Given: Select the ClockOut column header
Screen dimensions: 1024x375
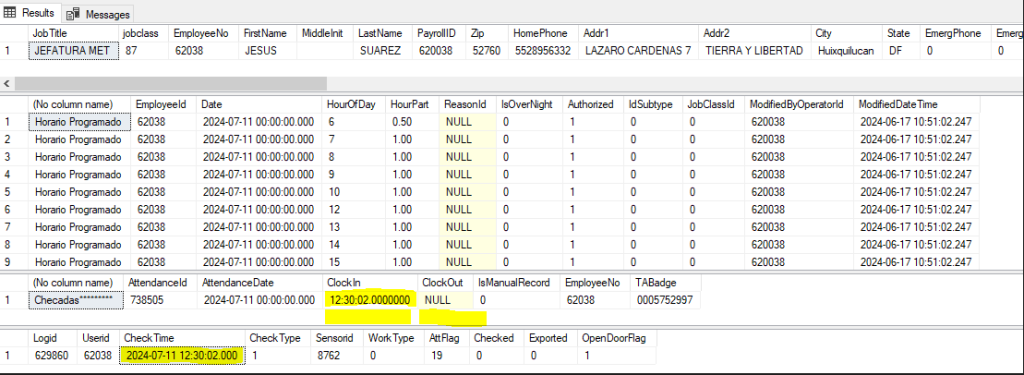Looking at the screenshot, I should click(445, 283).
